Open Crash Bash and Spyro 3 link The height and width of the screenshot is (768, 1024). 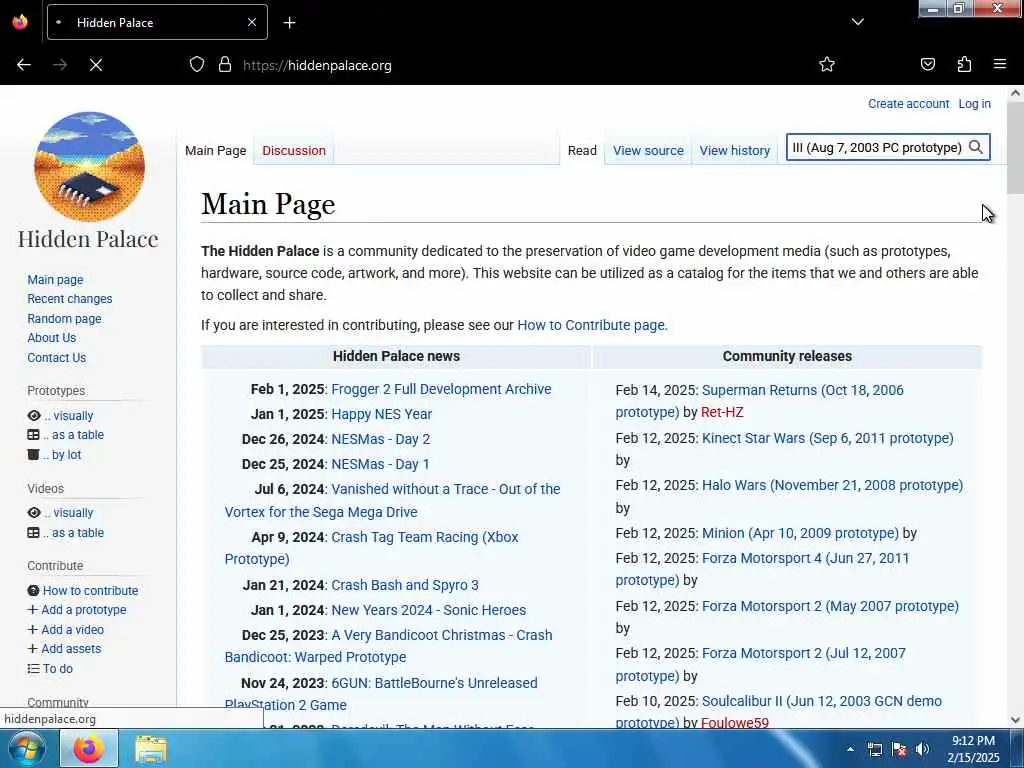(405, 585)
